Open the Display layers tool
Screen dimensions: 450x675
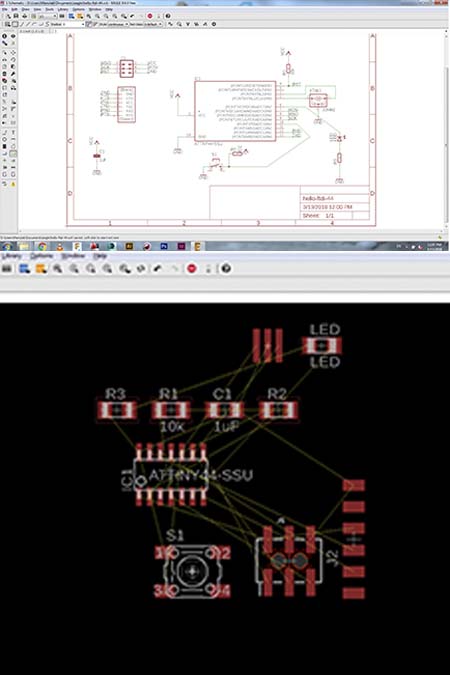pyautogui.click(x=4, y=43)
